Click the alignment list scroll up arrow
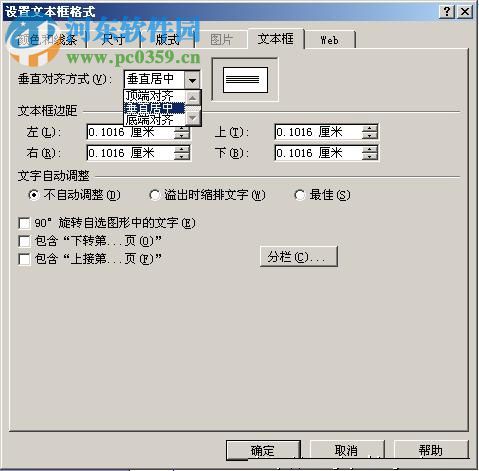Viewport: 479px width, 471px height. tap(193, 98)
